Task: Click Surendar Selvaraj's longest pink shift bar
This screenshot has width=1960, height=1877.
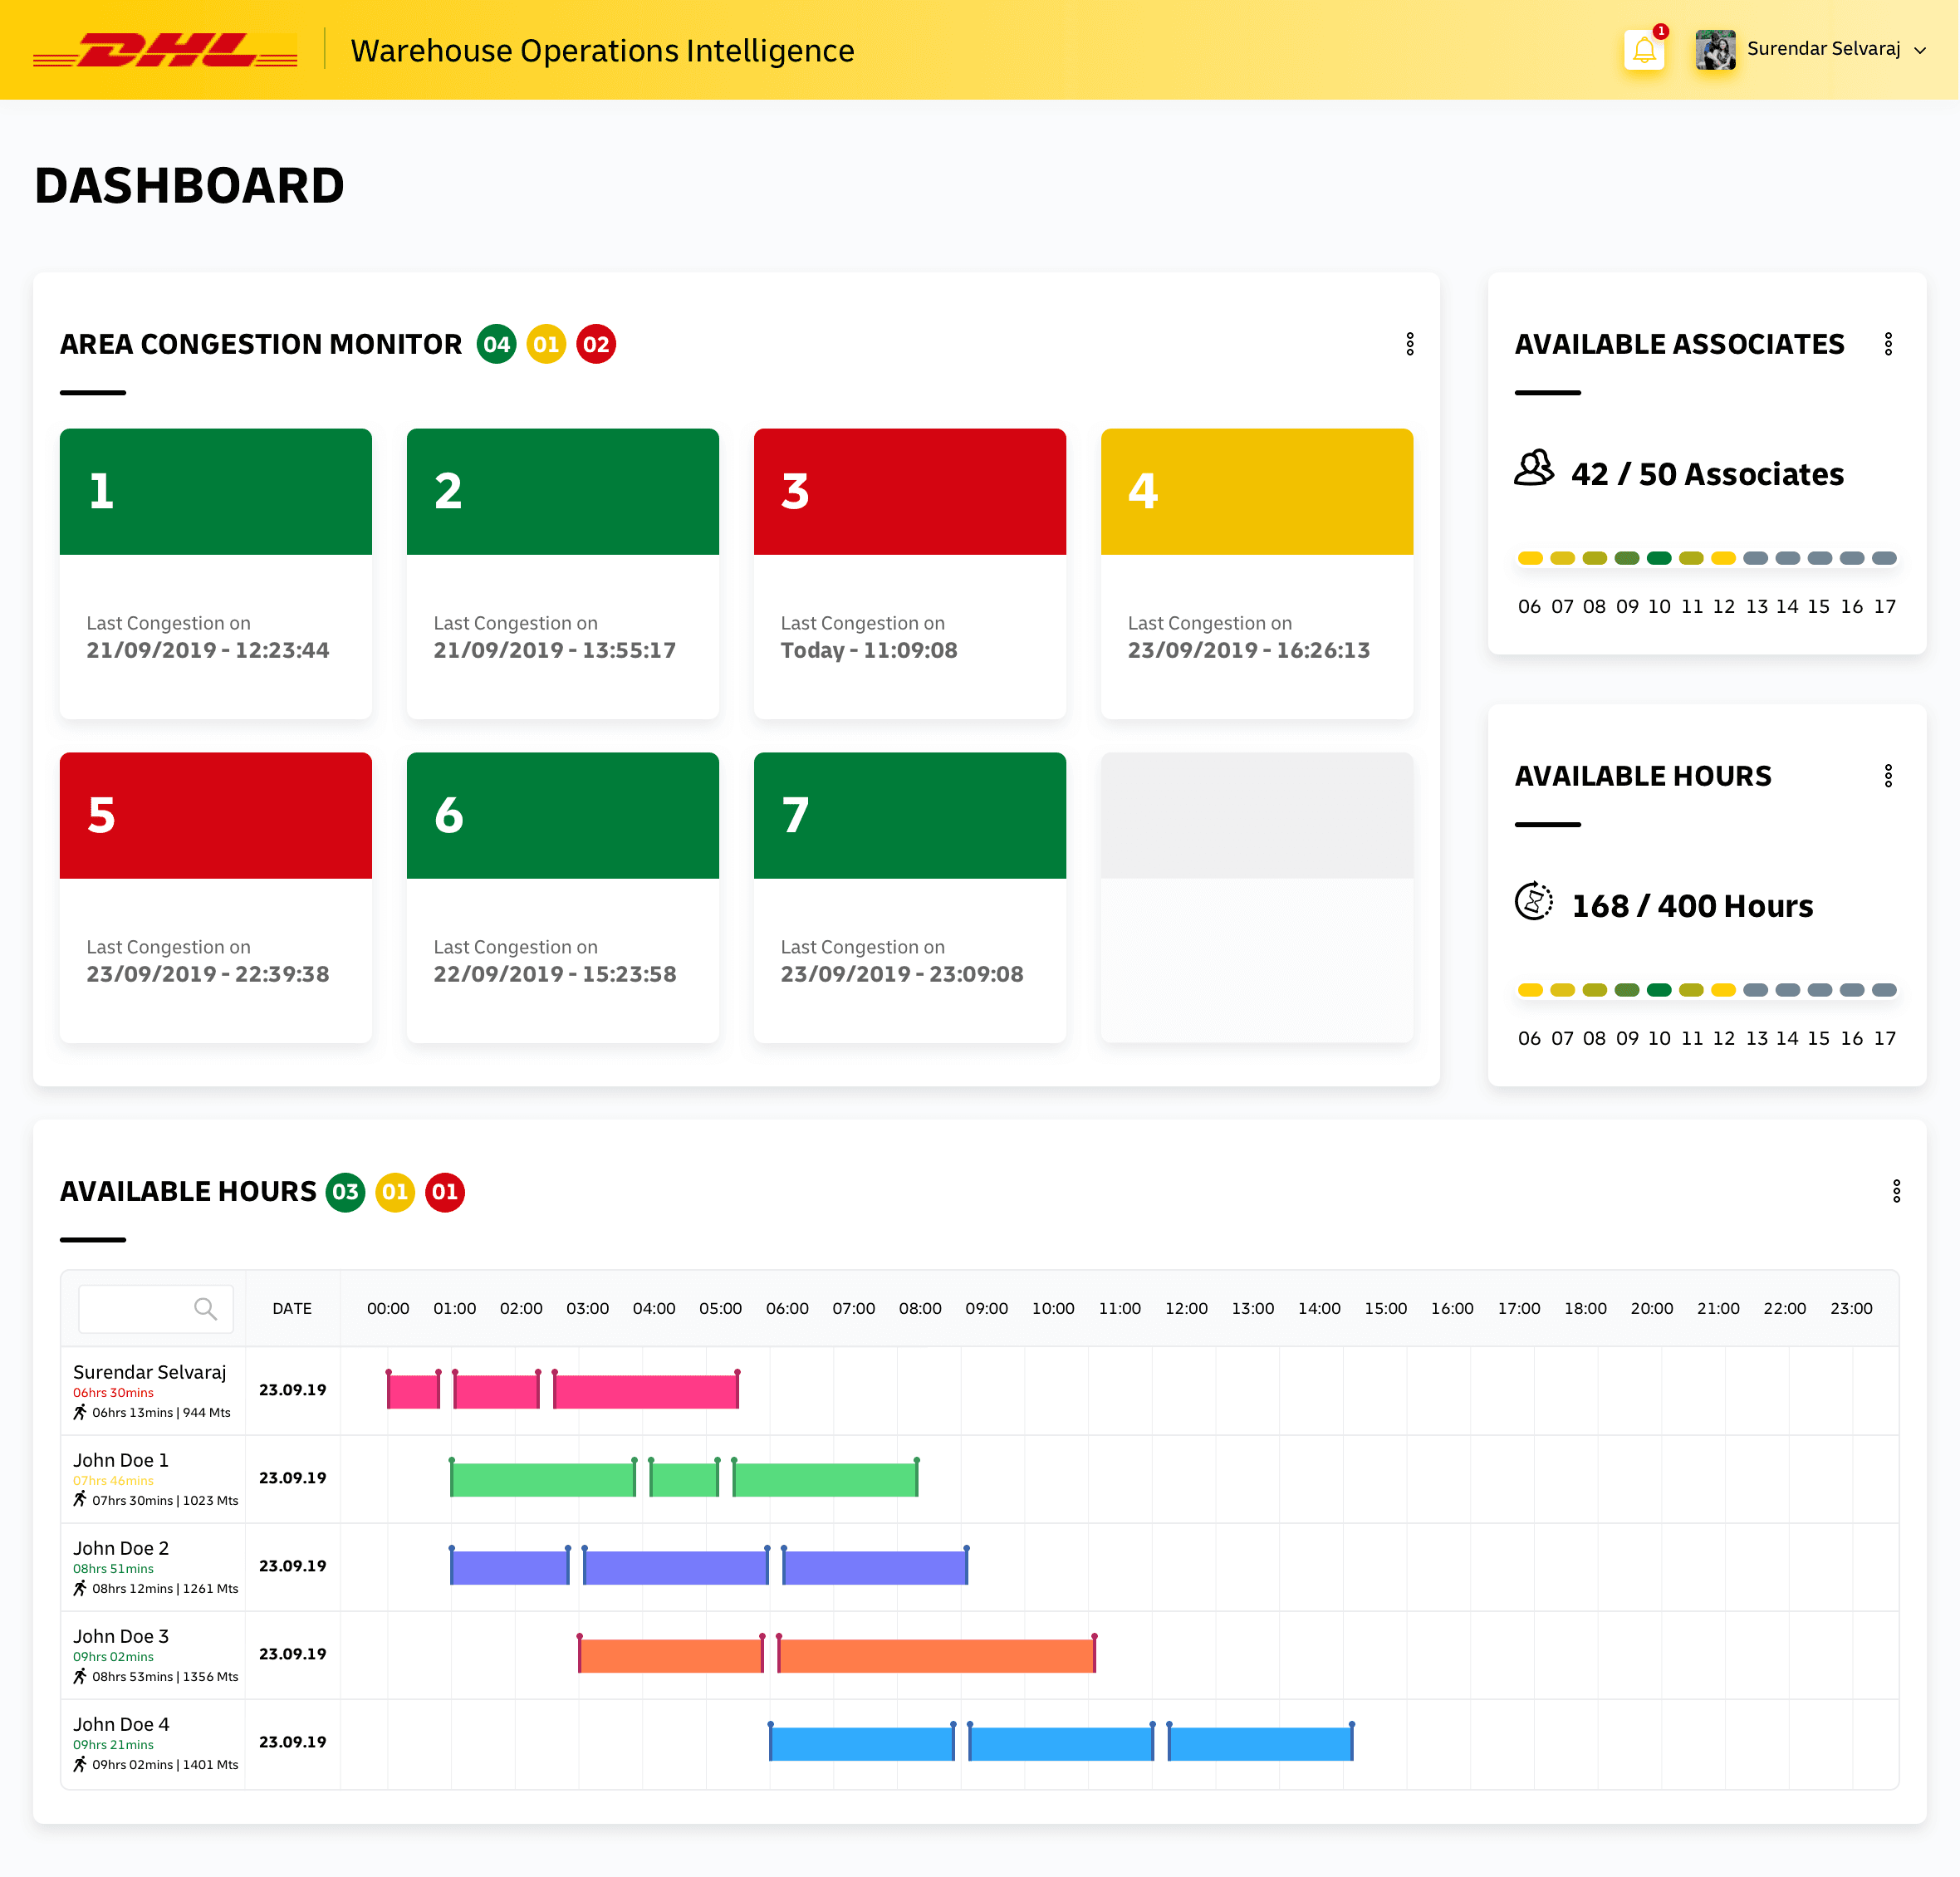Action: pos(646,1391)
